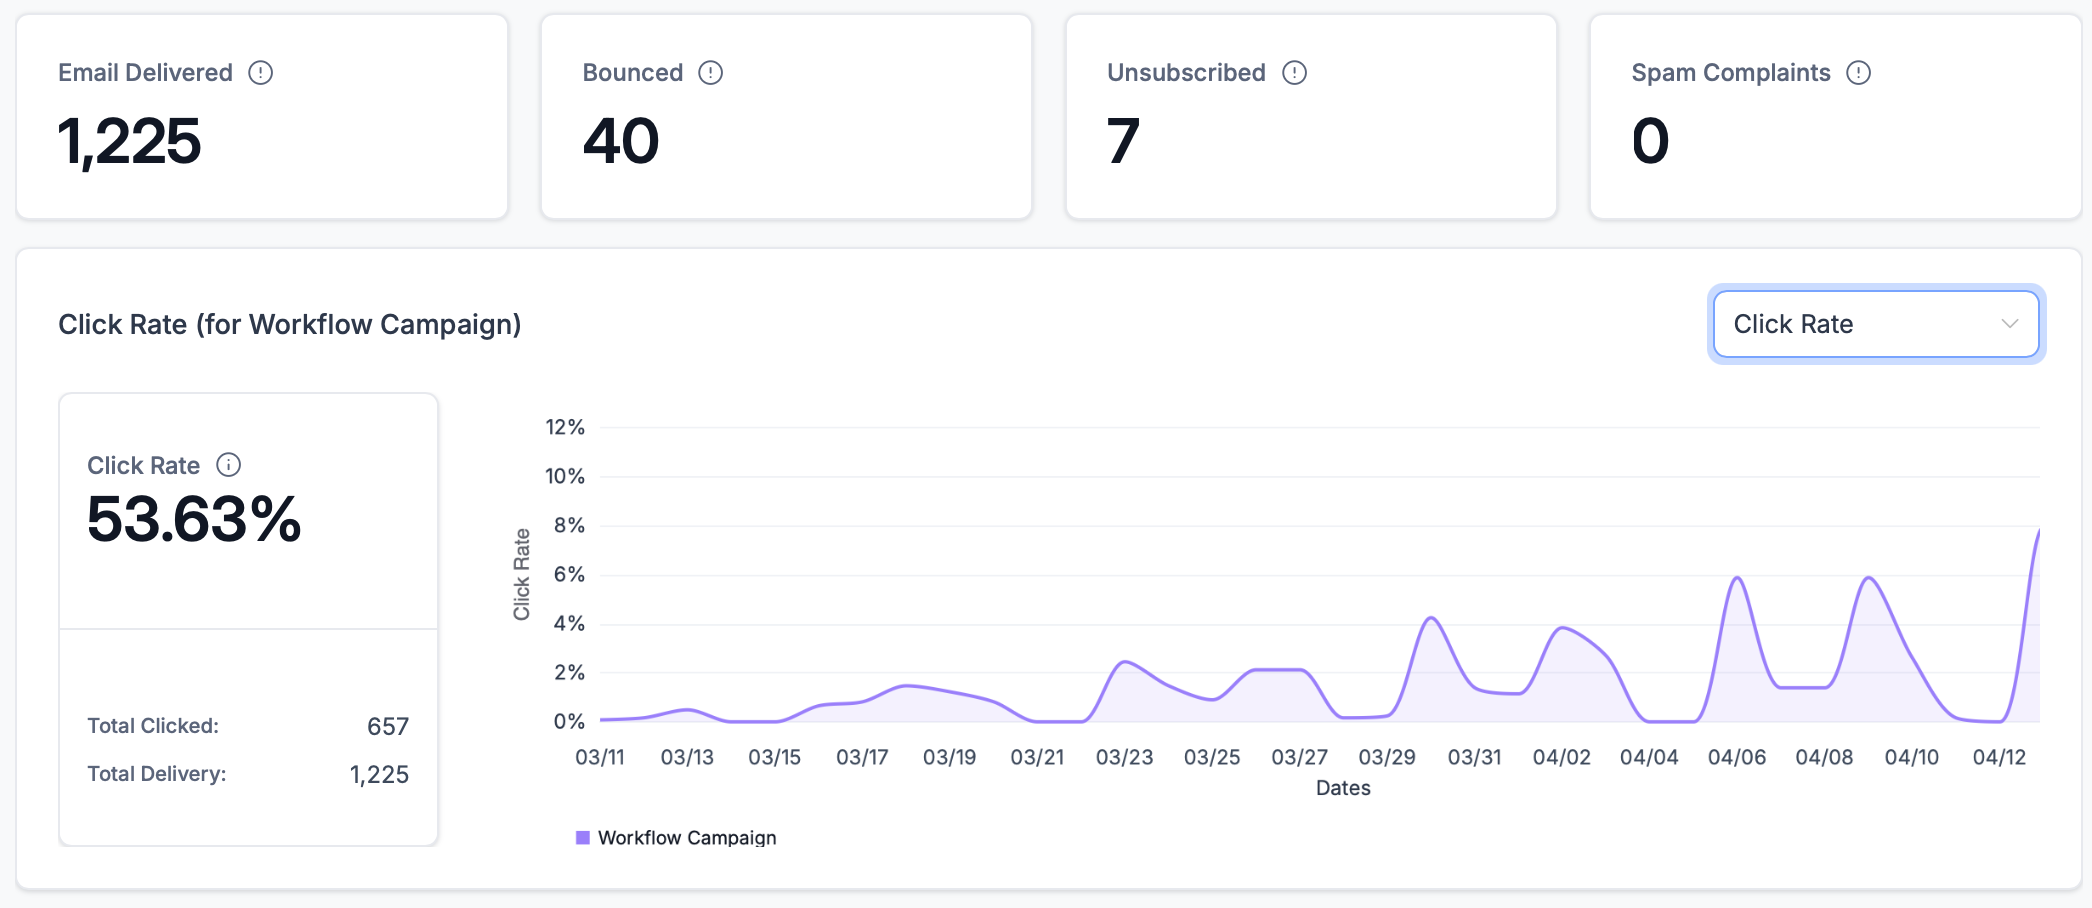Toggle visibility of the chart legend entry
The width and height of the screenshot is (2092, 908).
(676, 836)
